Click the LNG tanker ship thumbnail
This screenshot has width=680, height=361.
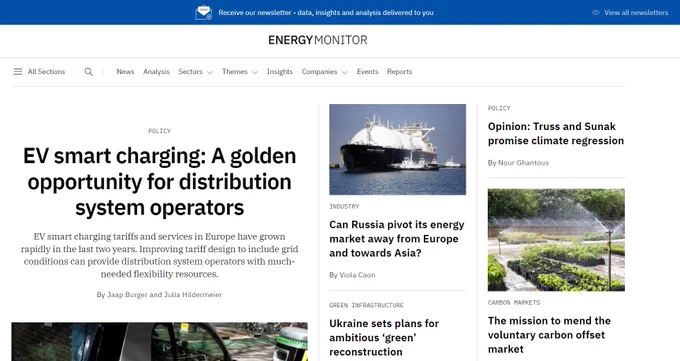point(398,149)
